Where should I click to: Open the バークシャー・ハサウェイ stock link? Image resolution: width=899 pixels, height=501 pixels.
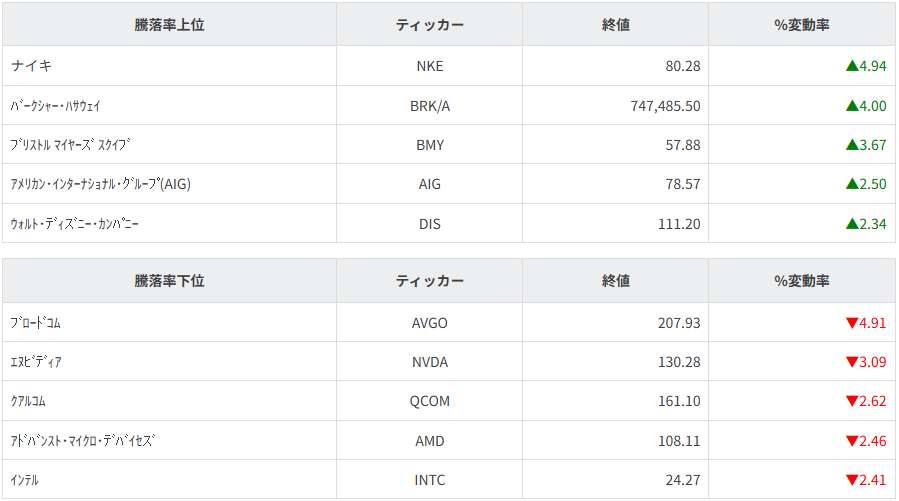[x=55, y=106]
